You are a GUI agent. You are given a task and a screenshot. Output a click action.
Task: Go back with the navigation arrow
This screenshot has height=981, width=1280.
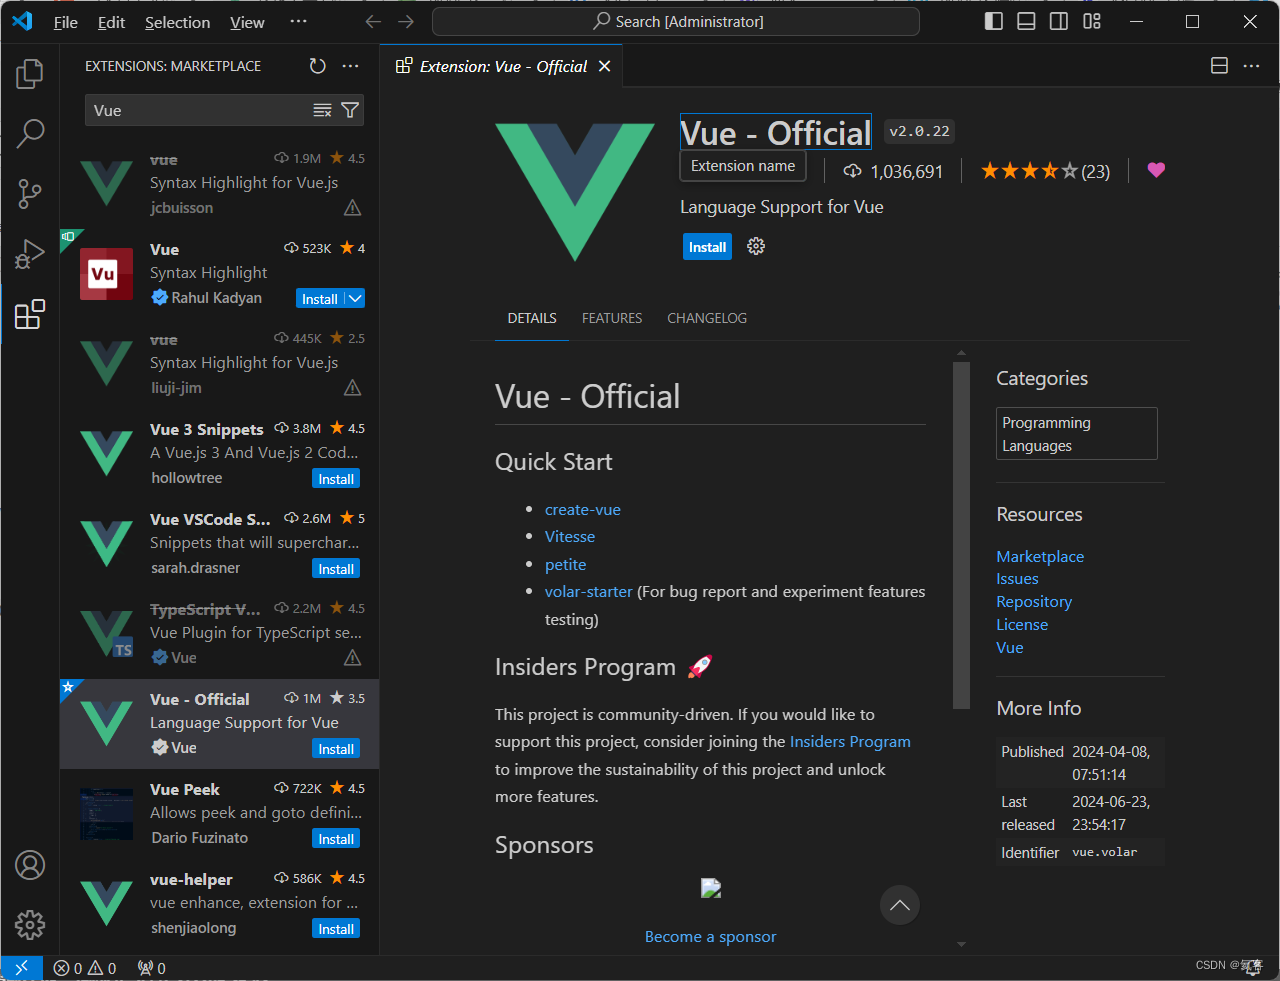pos(373,21)
